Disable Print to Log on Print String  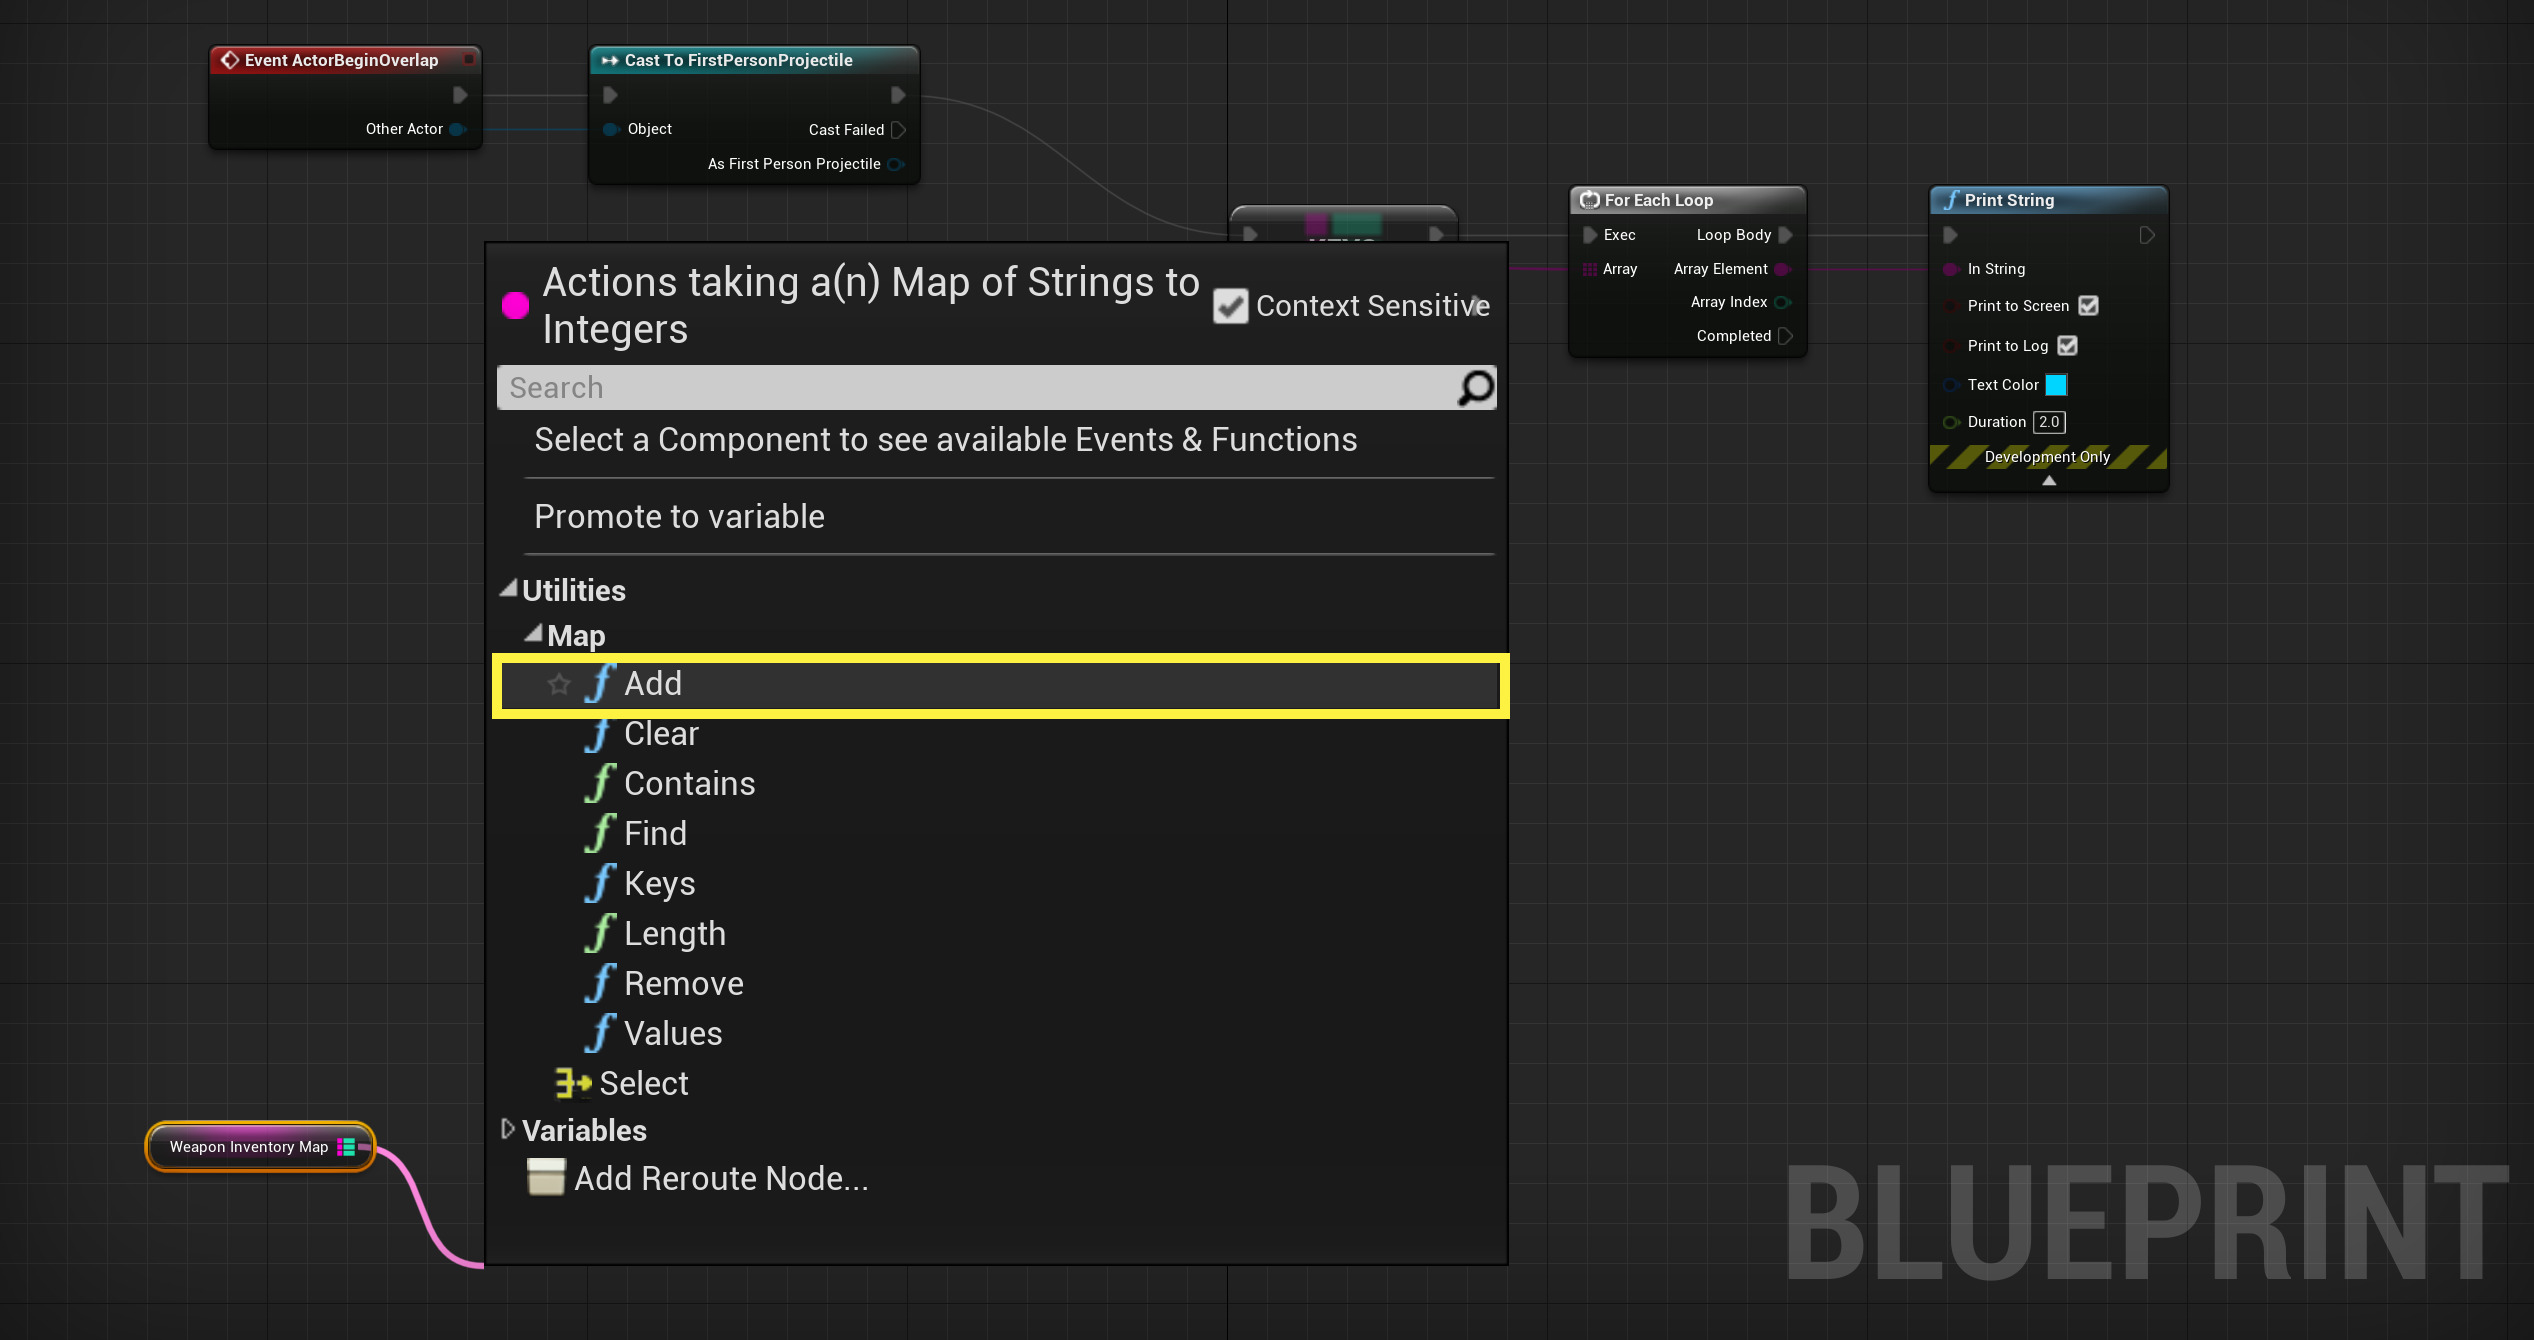tap(2067, 345)
